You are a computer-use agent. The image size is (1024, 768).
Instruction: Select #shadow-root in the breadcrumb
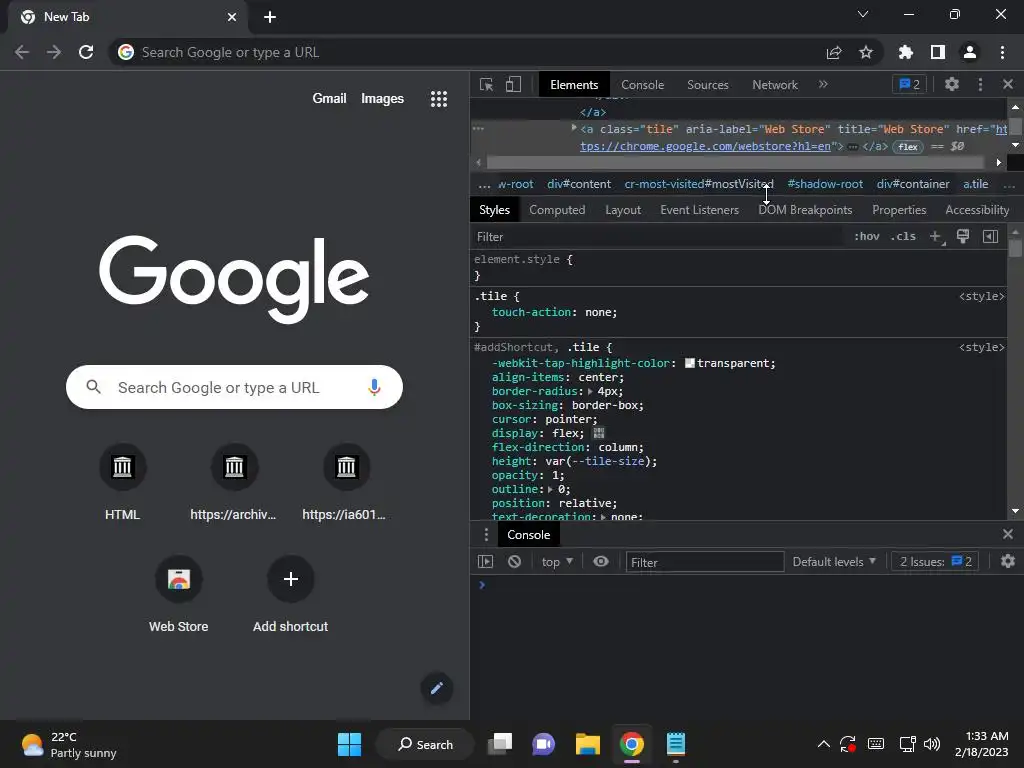pyautogui.click(x=825, y=184)
